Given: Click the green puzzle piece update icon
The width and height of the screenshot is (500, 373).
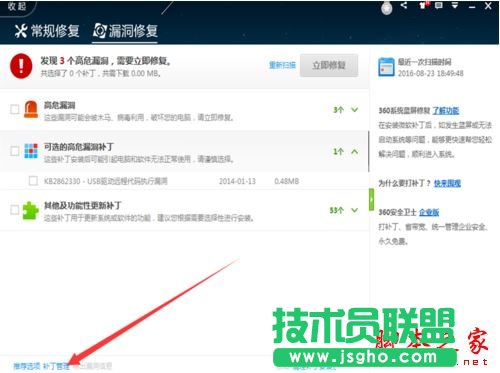Looking at the screenshot, I should point(31,211).
